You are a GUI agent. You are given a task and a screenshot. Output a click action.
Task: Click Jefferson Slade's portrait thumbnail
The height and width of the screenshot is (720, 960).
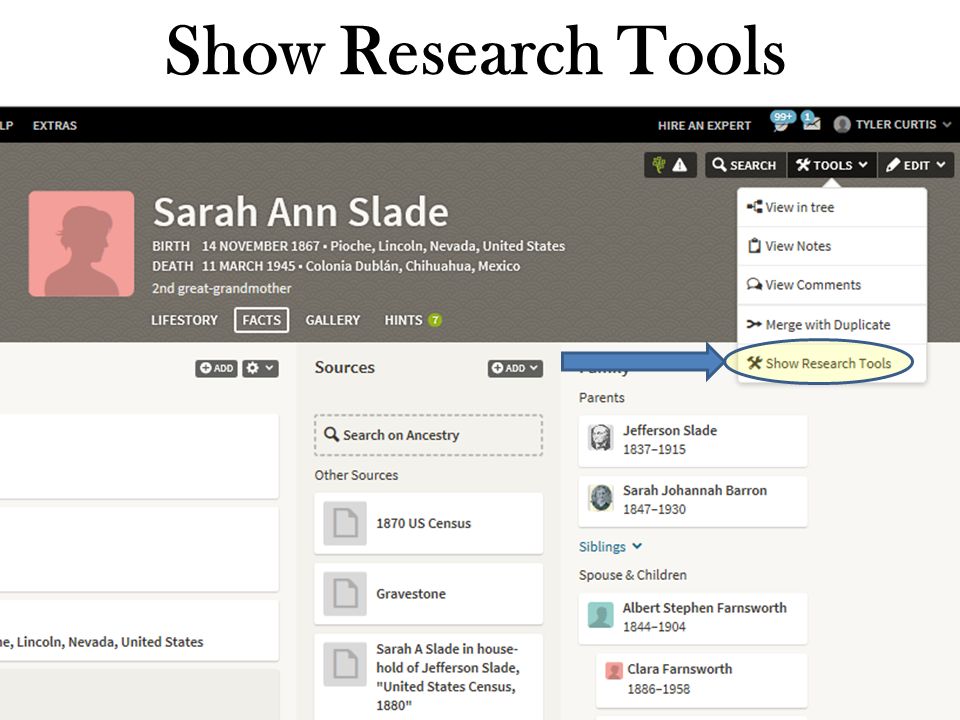click(600, 438)
